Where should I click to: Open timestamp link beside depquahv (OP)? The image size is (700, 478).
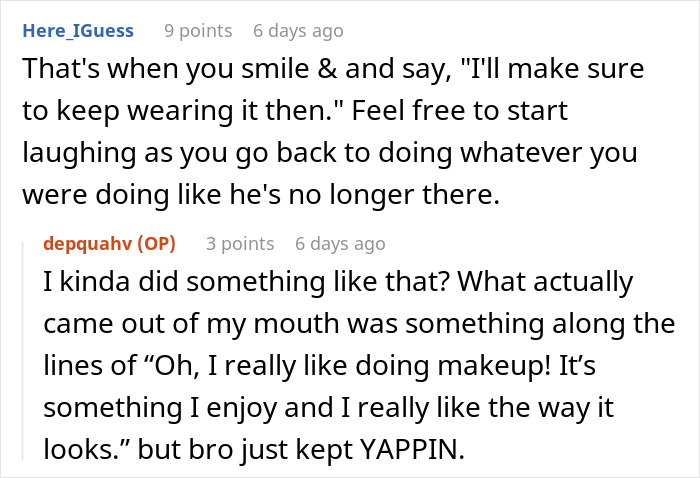click(340, 243)
